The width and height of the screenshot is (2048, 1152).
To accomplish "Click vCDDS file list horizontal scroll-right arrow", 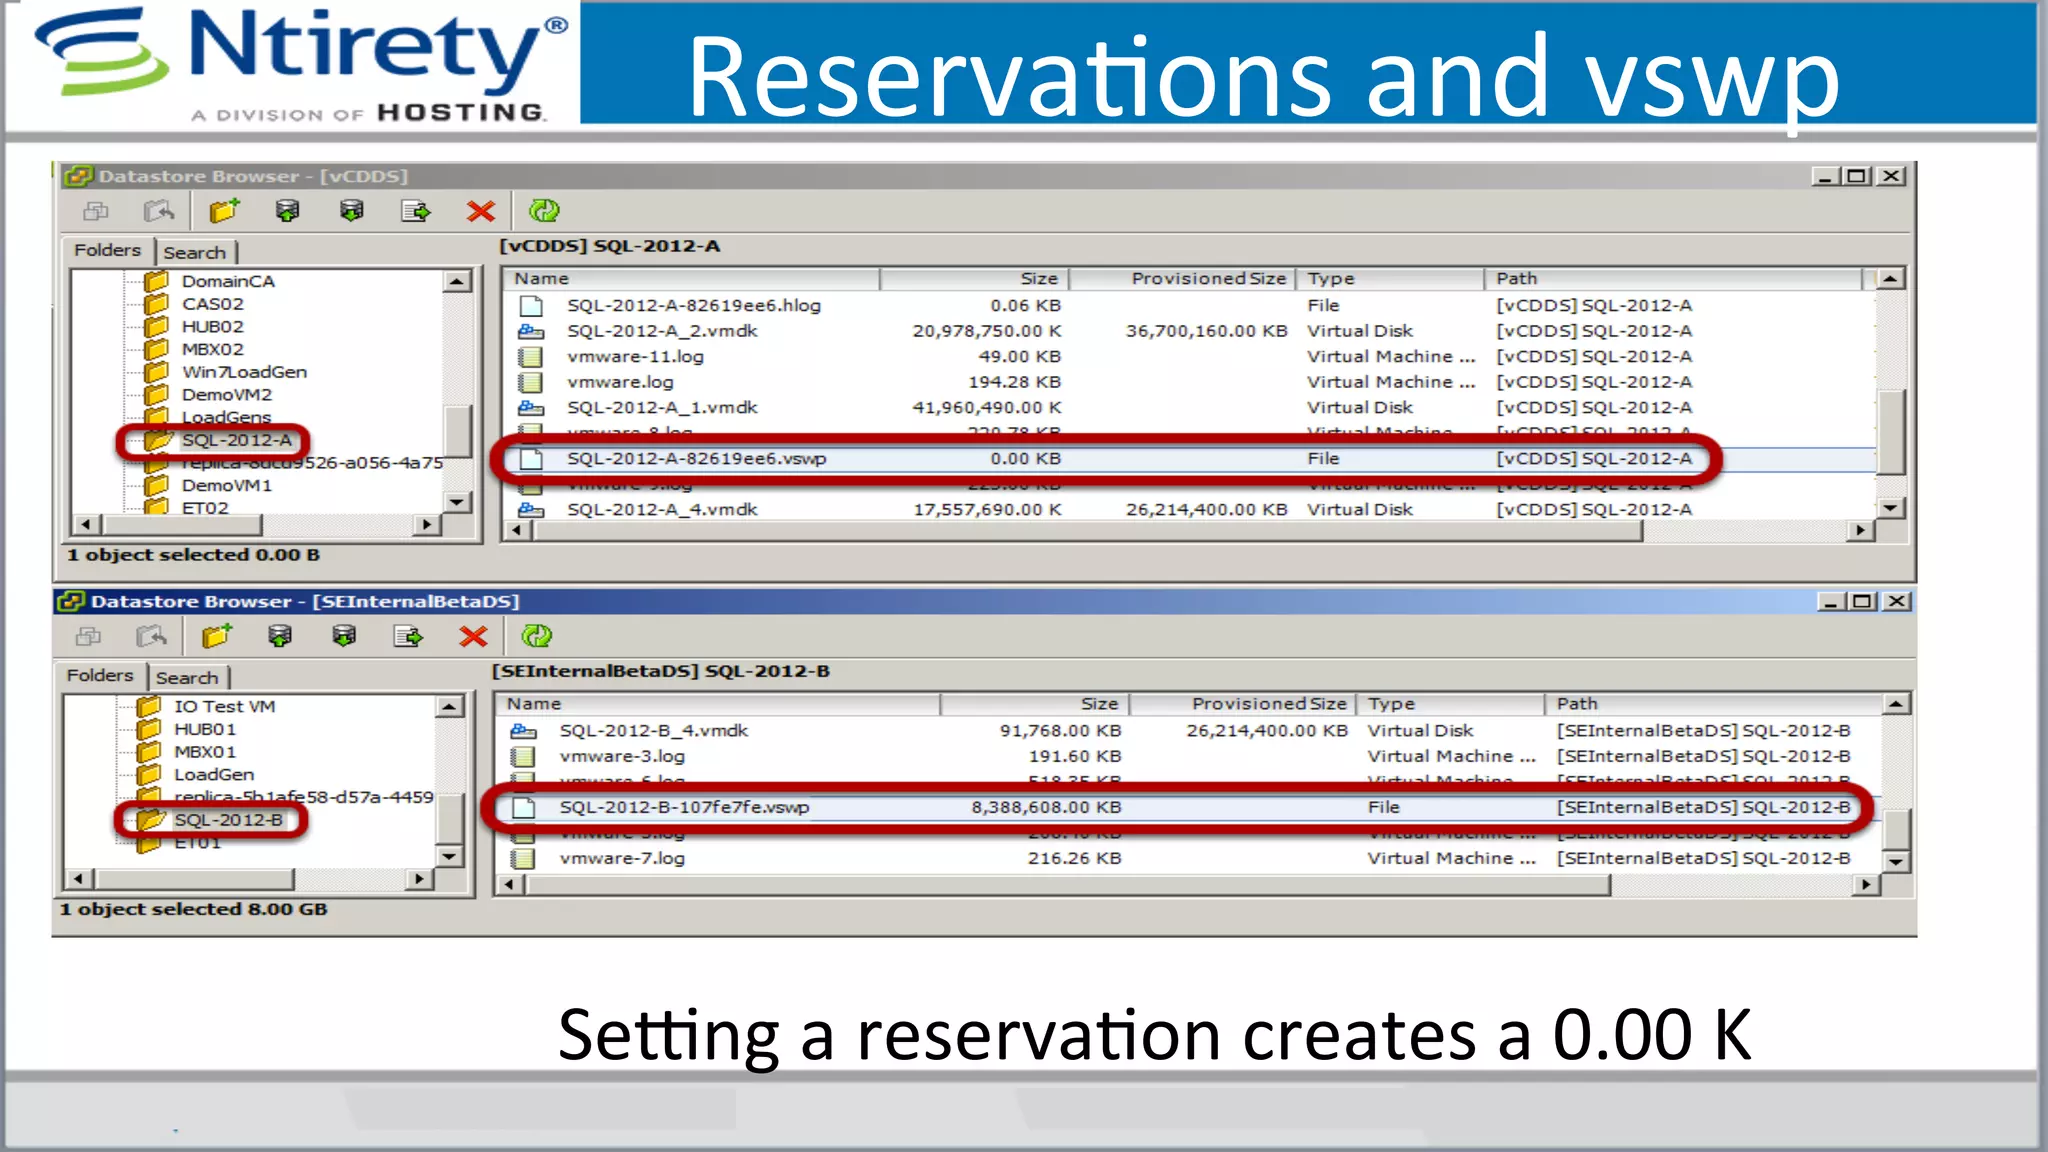I will coord(1859,530).
